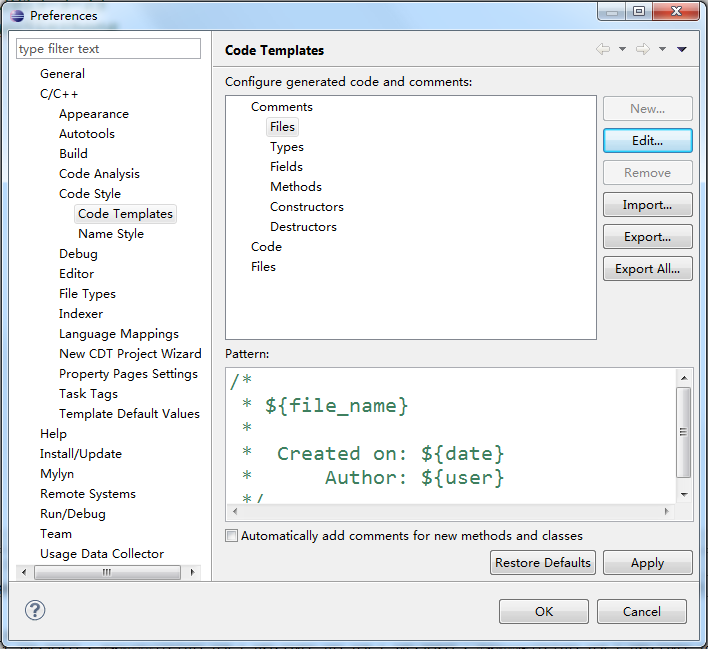Select Task Tags preference page
Image resolution: width=708 pixels, height=649 pixels.
(88, 394)
